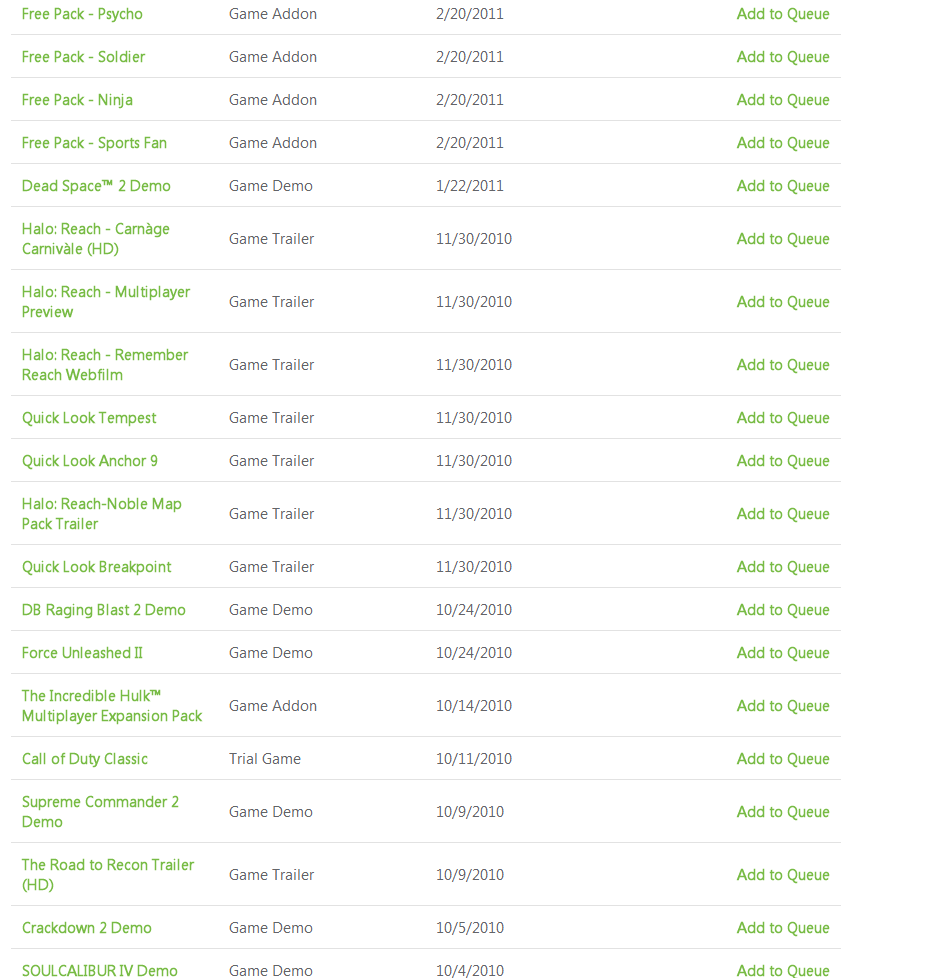Select the 1/22/2011 date cell
Screen dimensions: 948x978
coord(470,186)
